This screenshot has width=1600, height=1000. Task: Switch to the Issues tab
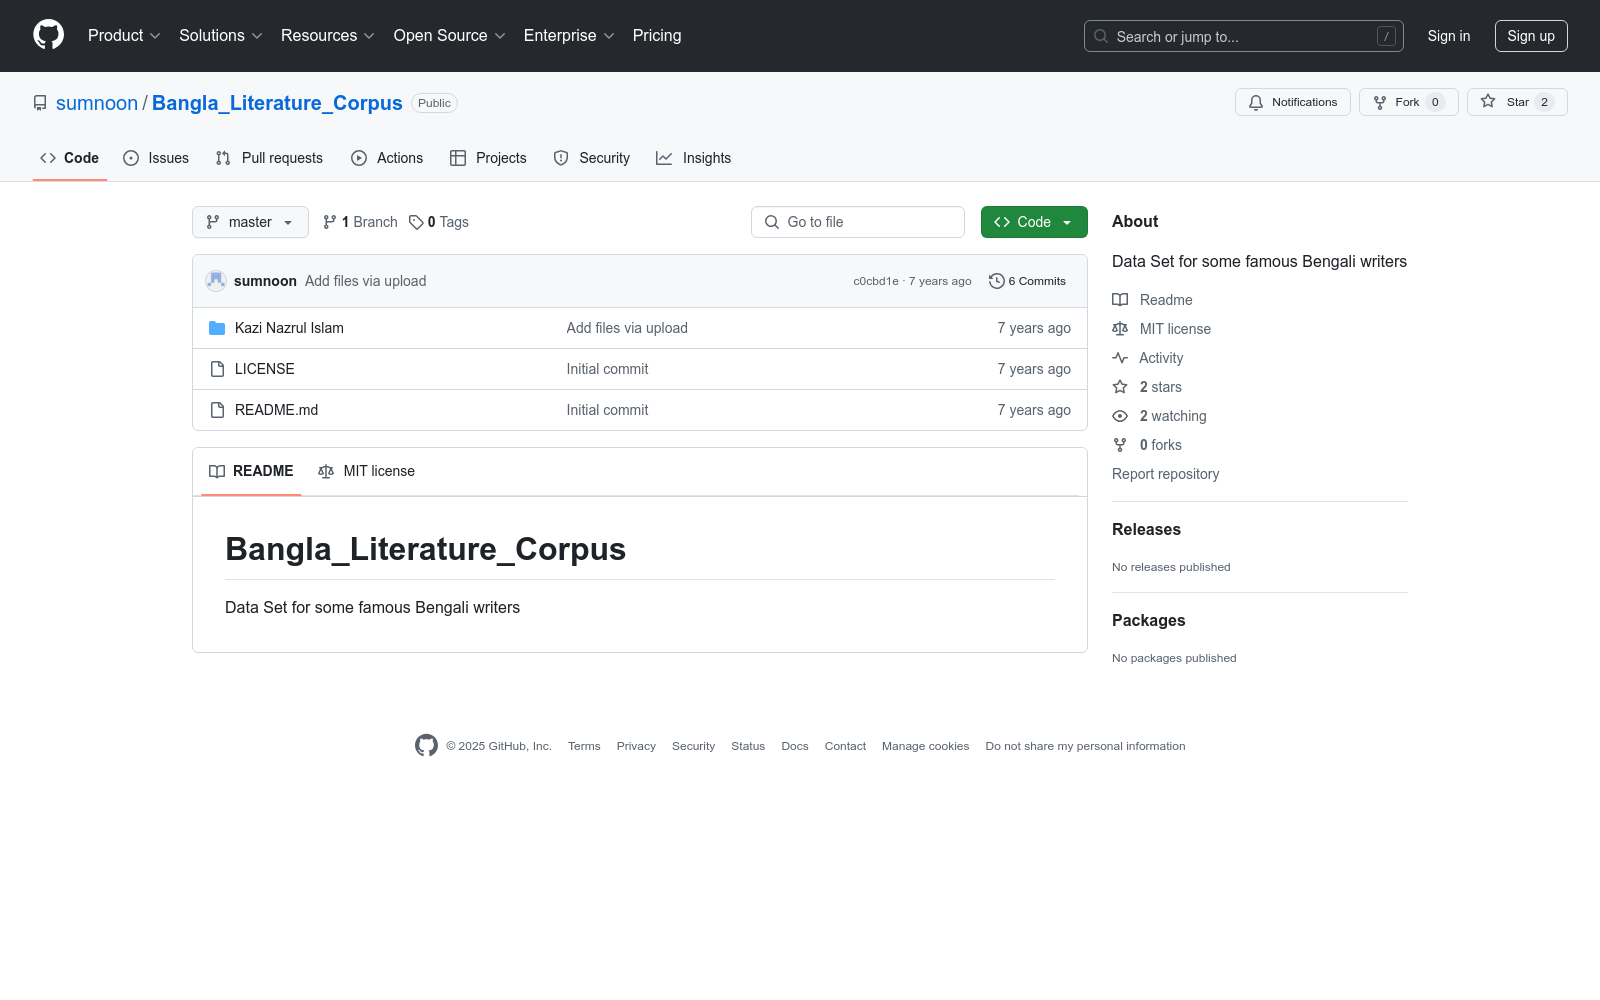[x=156, y=158]
